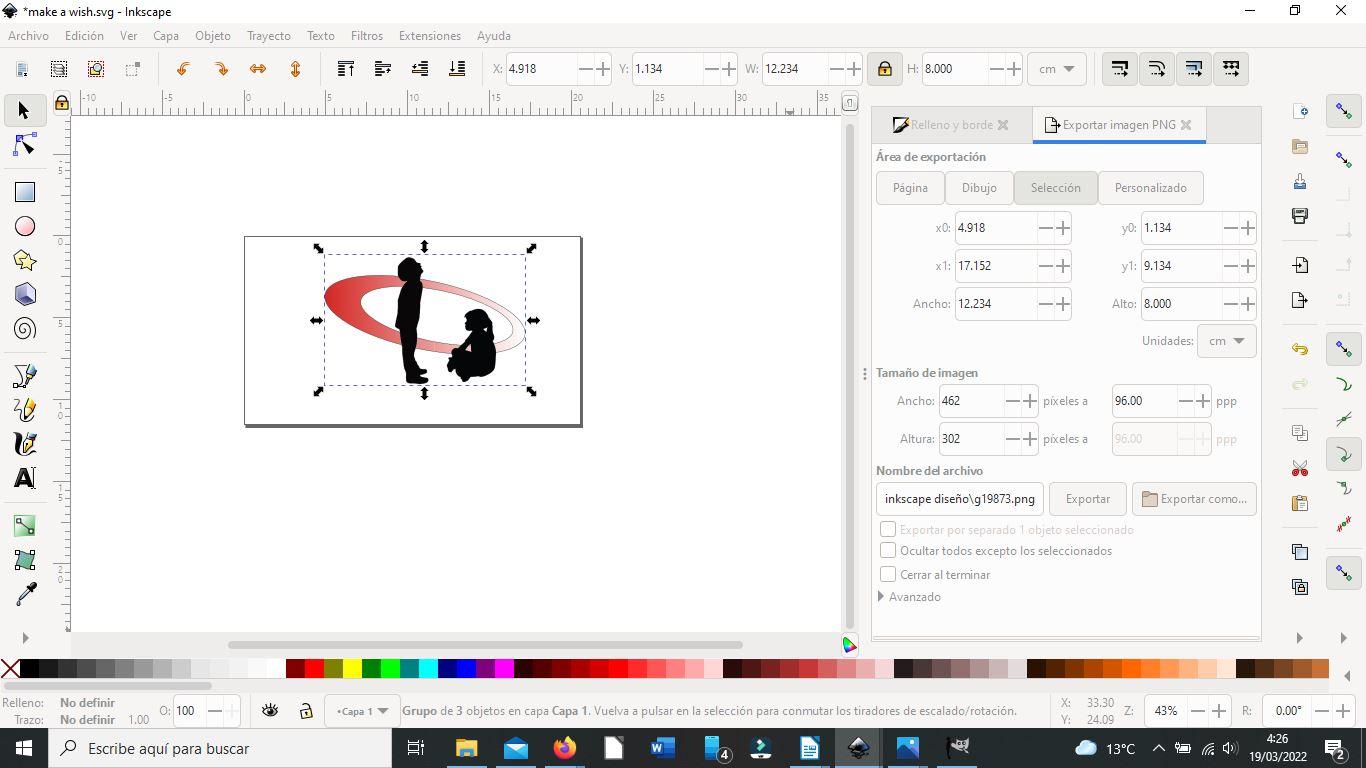Expand right command bar overflow arrow
This screenshot has height=768, width=1366.
(1300, 638)
